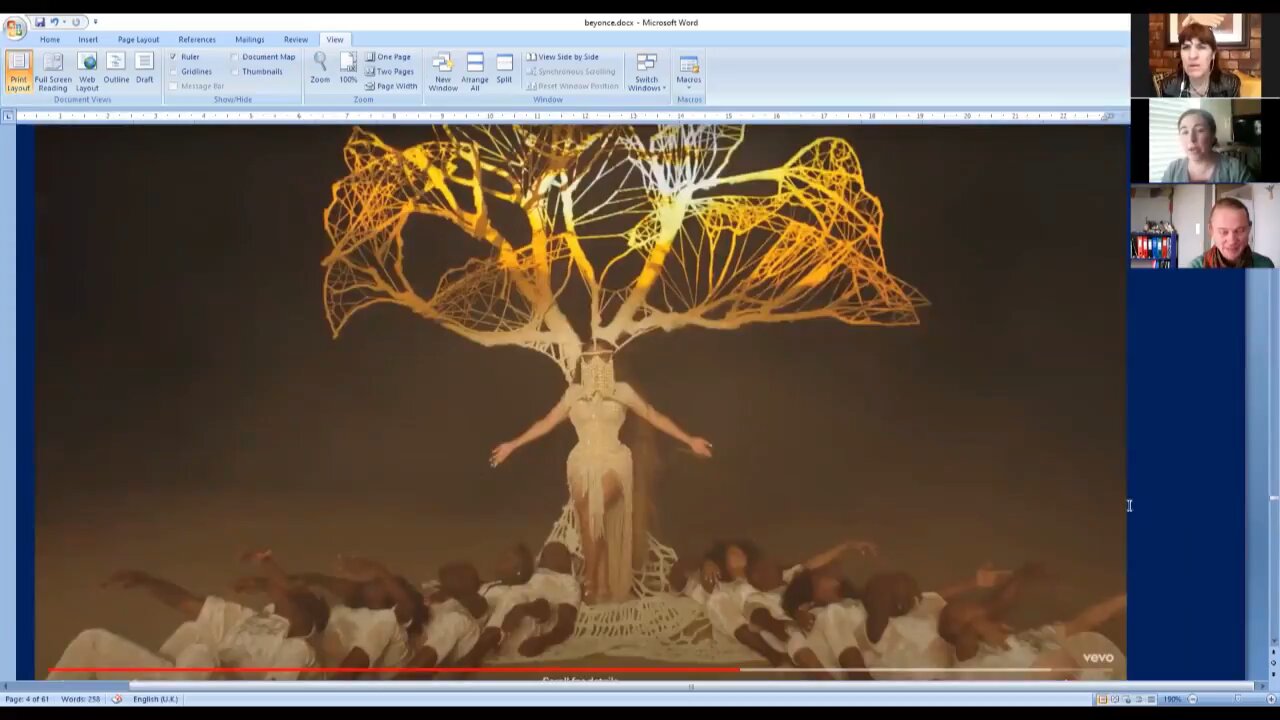Select Print Layout view
This screenshot has width=1280, height=720.
18,71
